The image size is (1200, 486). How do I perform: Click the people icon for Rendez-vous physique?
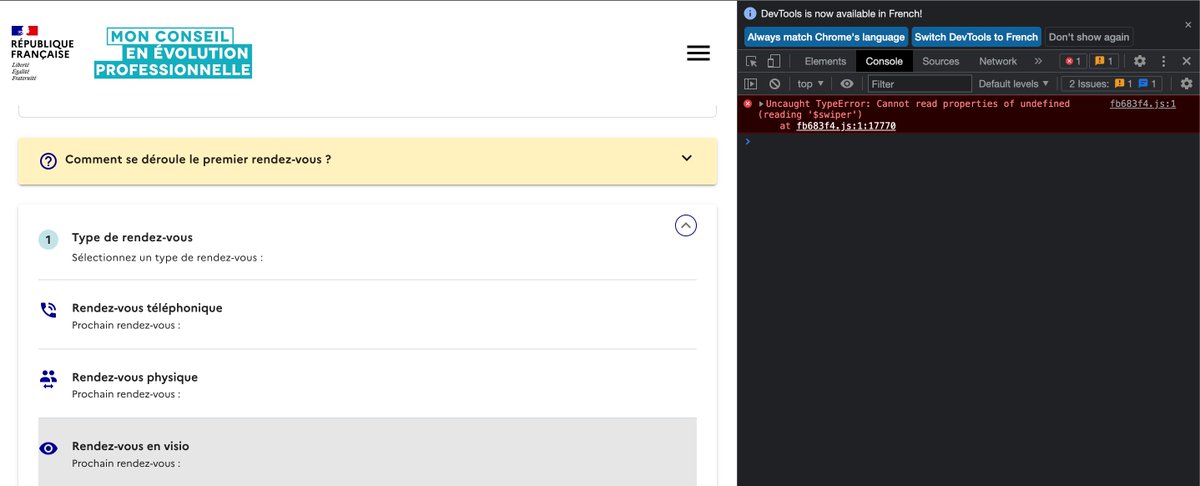(48, 379)
